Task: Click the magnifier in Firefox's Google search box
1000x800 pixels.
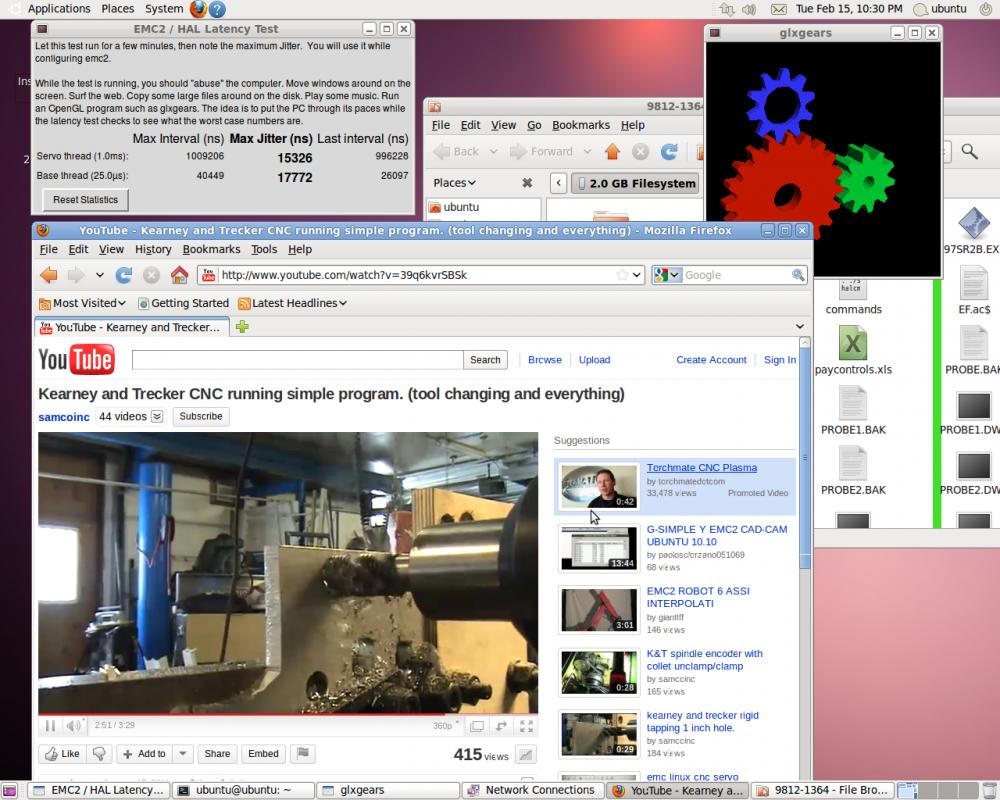Action: coord(798,275)
